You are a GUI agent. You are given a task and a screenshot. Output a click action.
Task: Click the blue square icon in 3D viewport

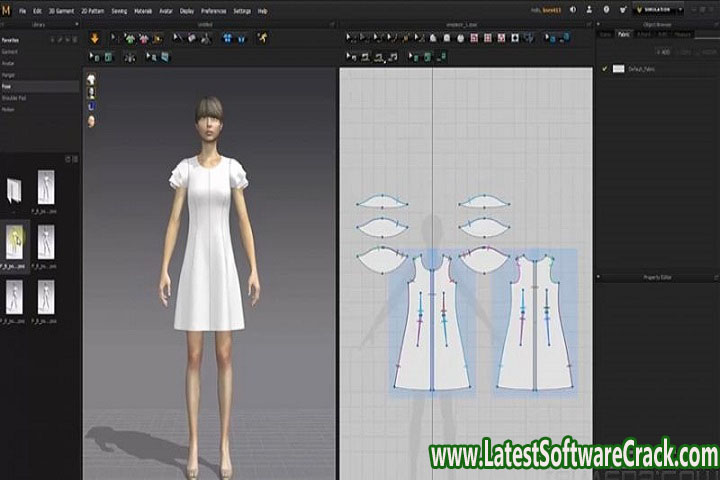point(91,106)
